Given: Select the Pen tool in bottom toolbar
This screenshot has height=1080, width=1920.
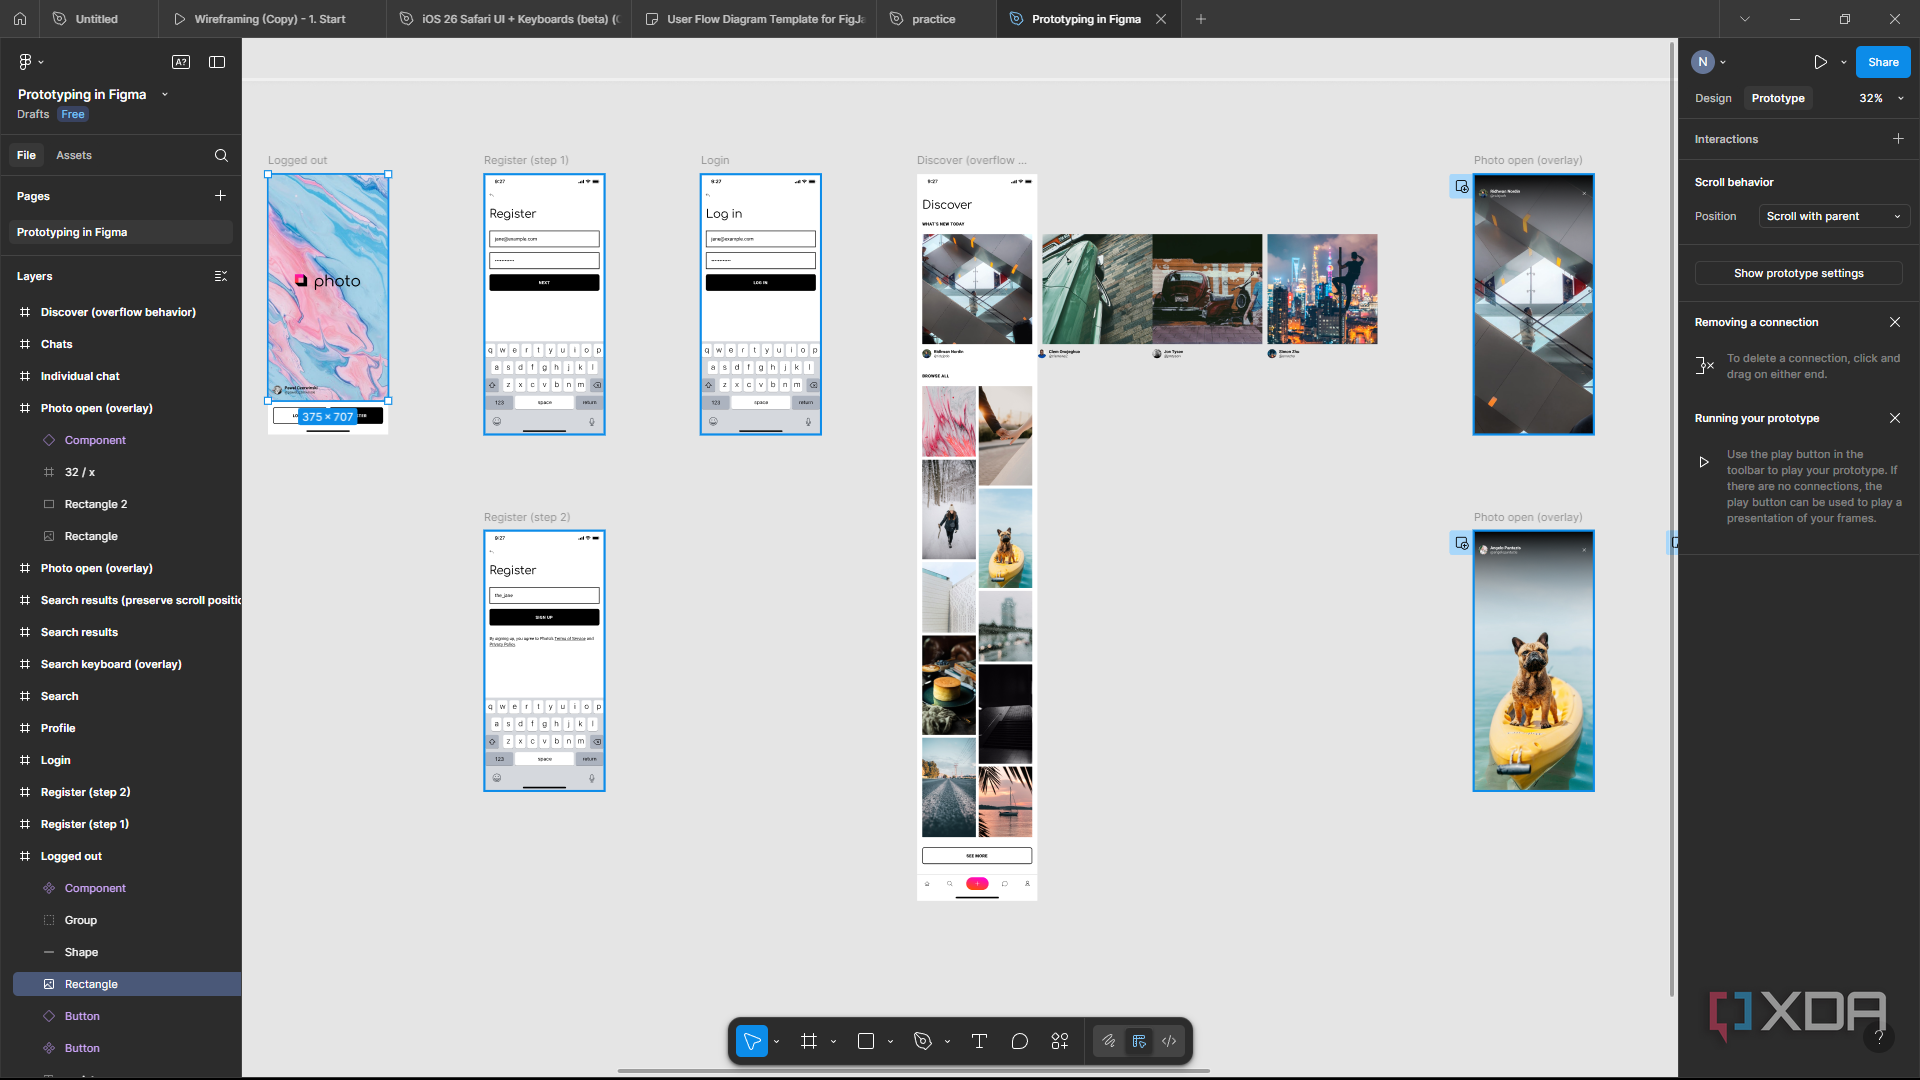Looking at the screenshot, I should 923,1041.
